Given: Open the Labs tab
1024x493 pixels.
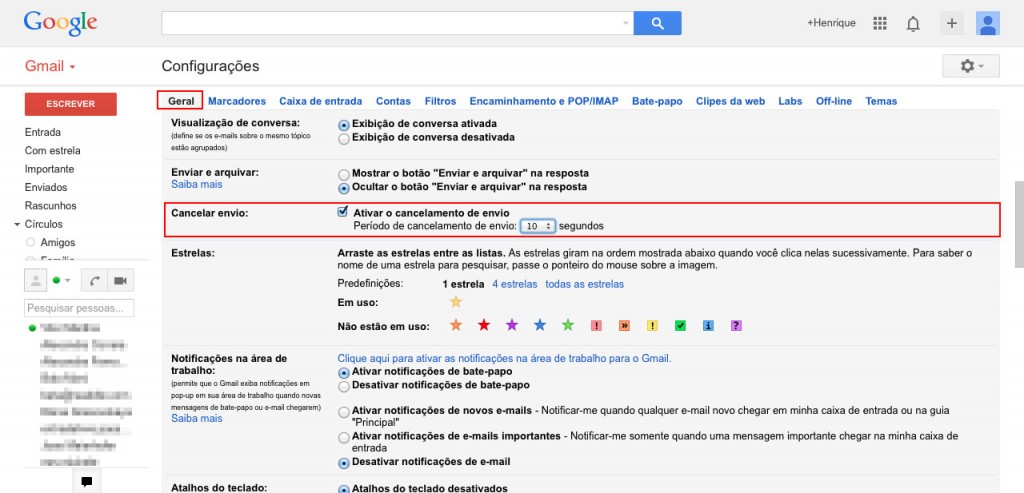Looking at the screenshot, I should coord(790,101).
